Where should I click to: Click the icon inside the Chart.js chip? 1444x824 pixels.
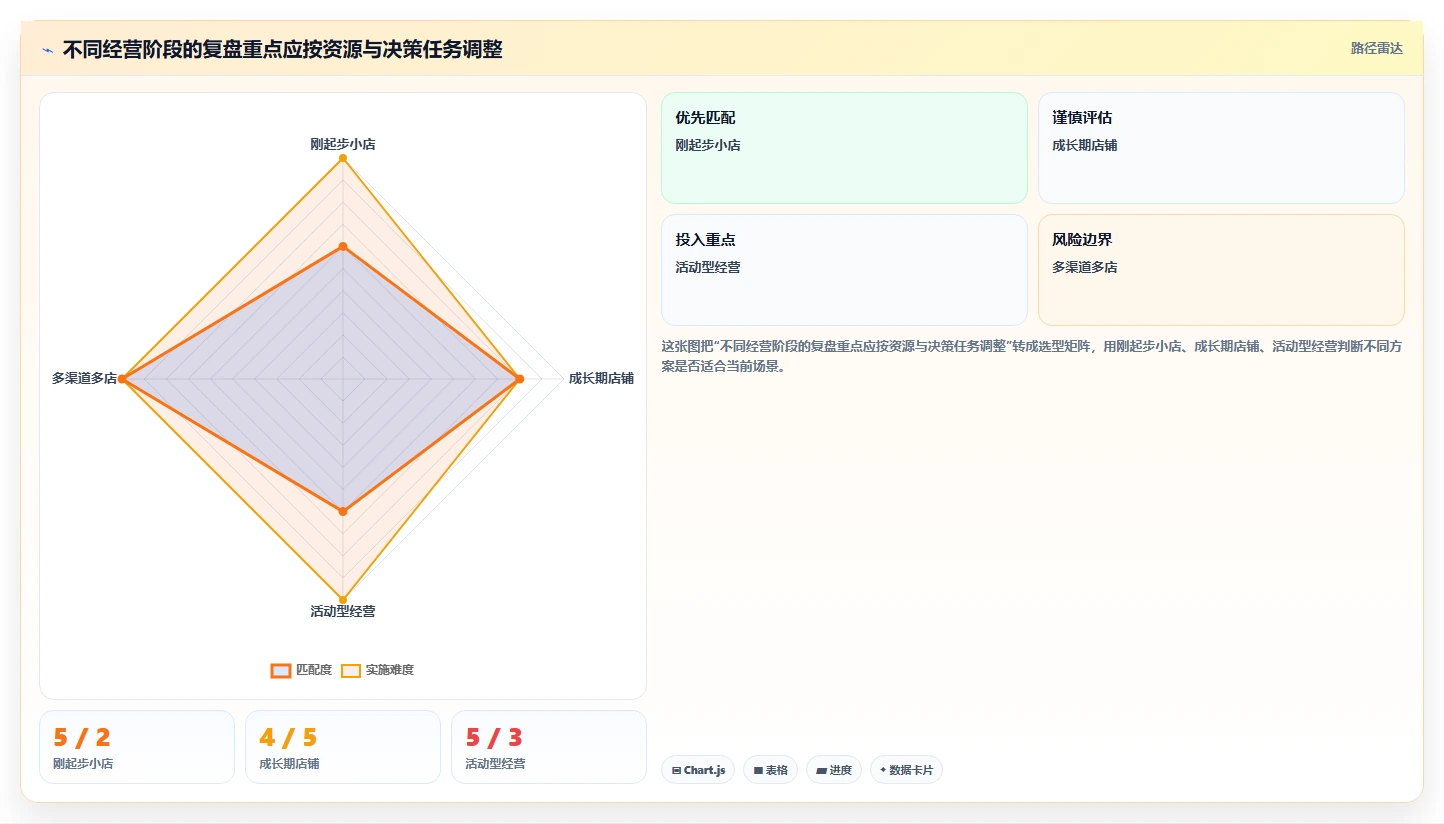coord(677,771)
